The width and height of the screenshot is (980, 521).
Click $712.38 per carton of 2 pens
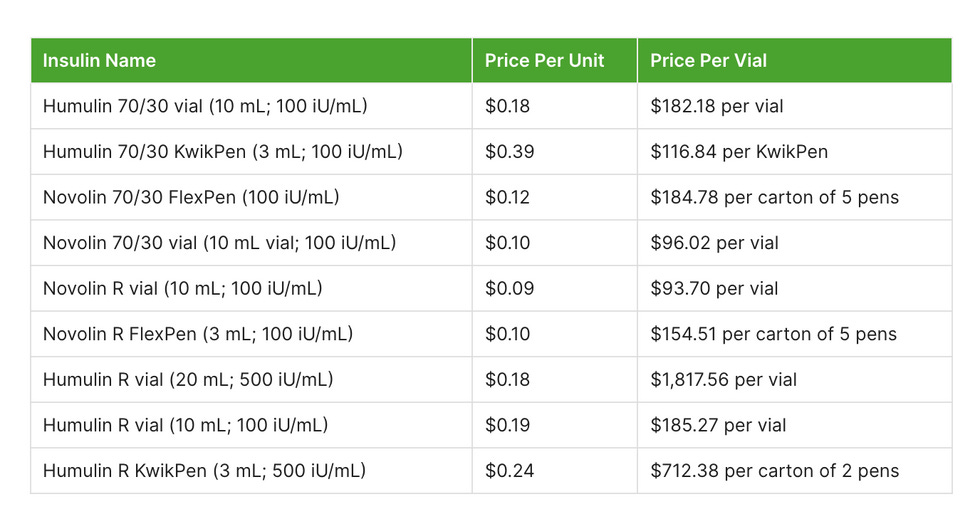pos(774,471)
